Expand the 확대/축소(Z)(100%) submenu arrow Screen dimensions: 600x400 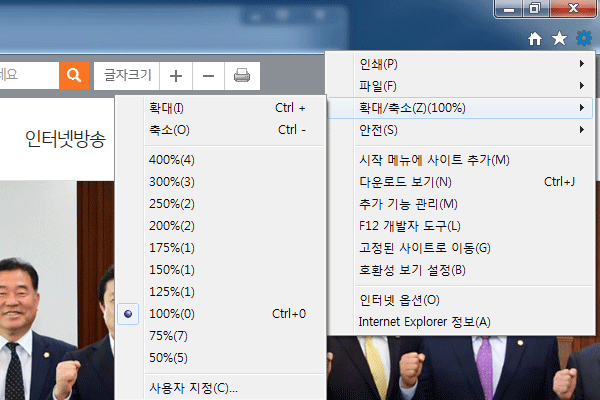click(582, 108)
